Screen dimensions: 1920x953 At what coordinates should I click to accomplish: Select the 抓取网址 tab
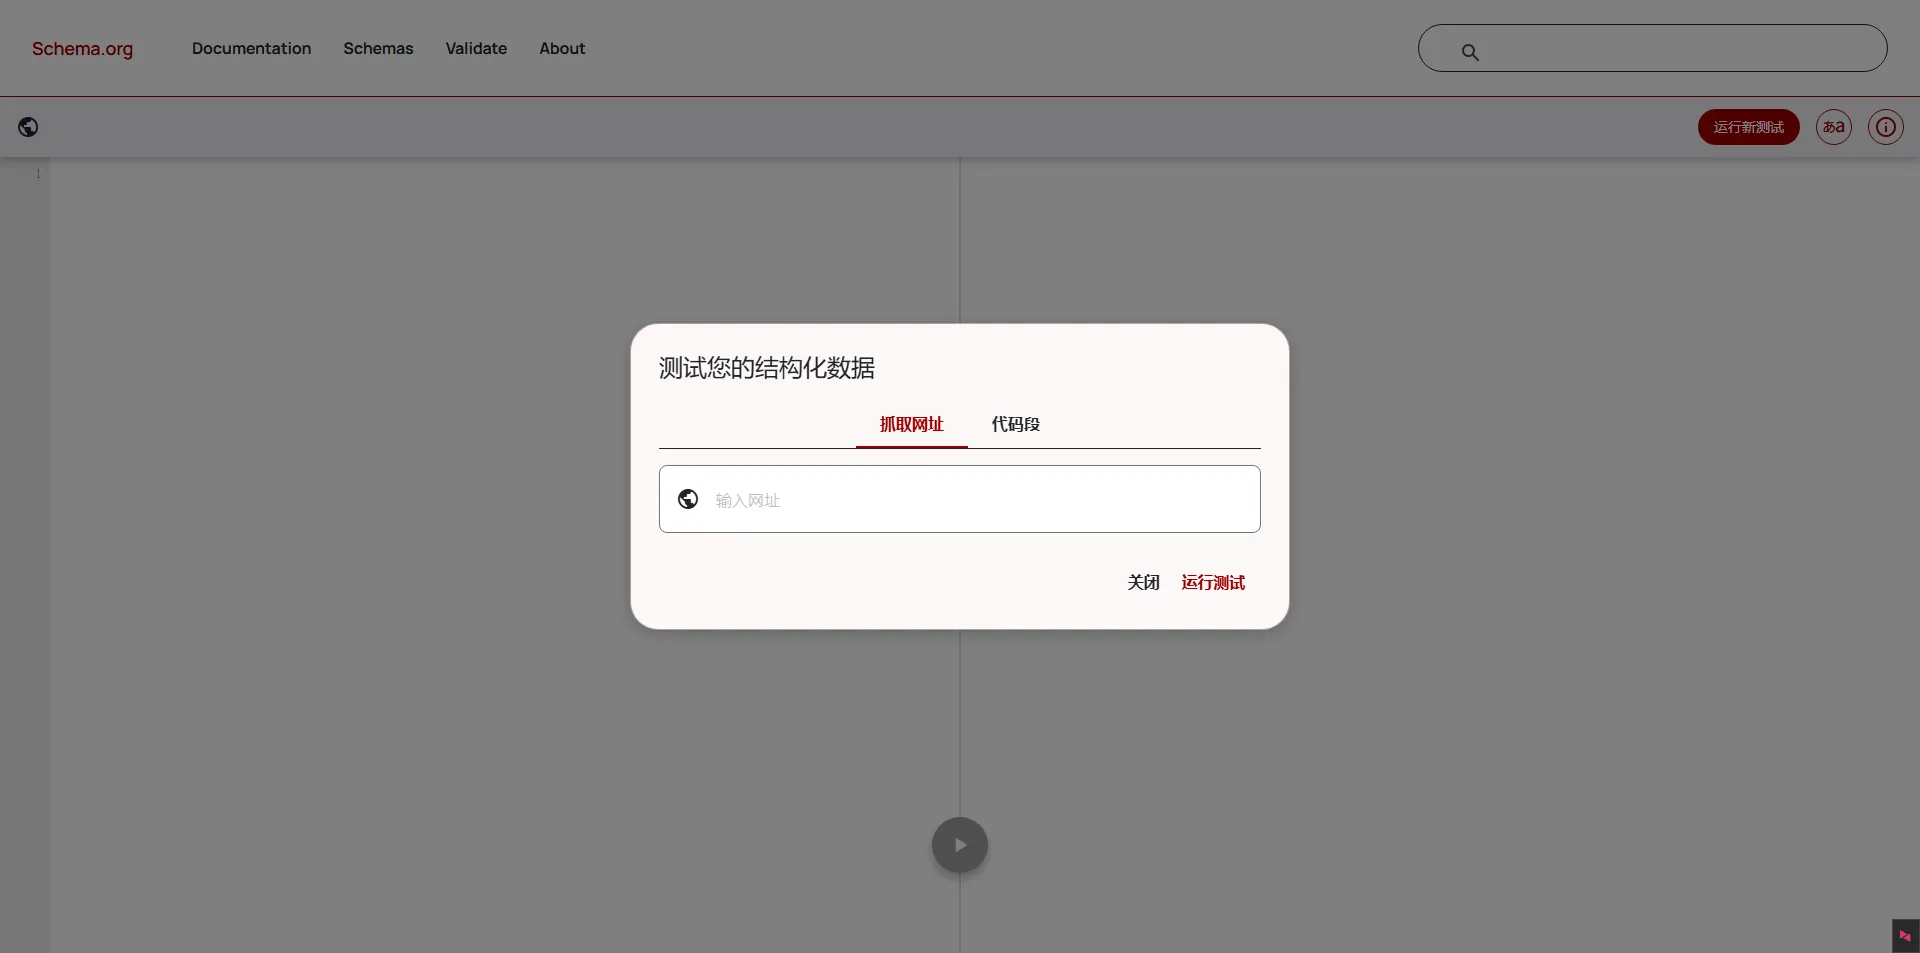pos(911,424)
